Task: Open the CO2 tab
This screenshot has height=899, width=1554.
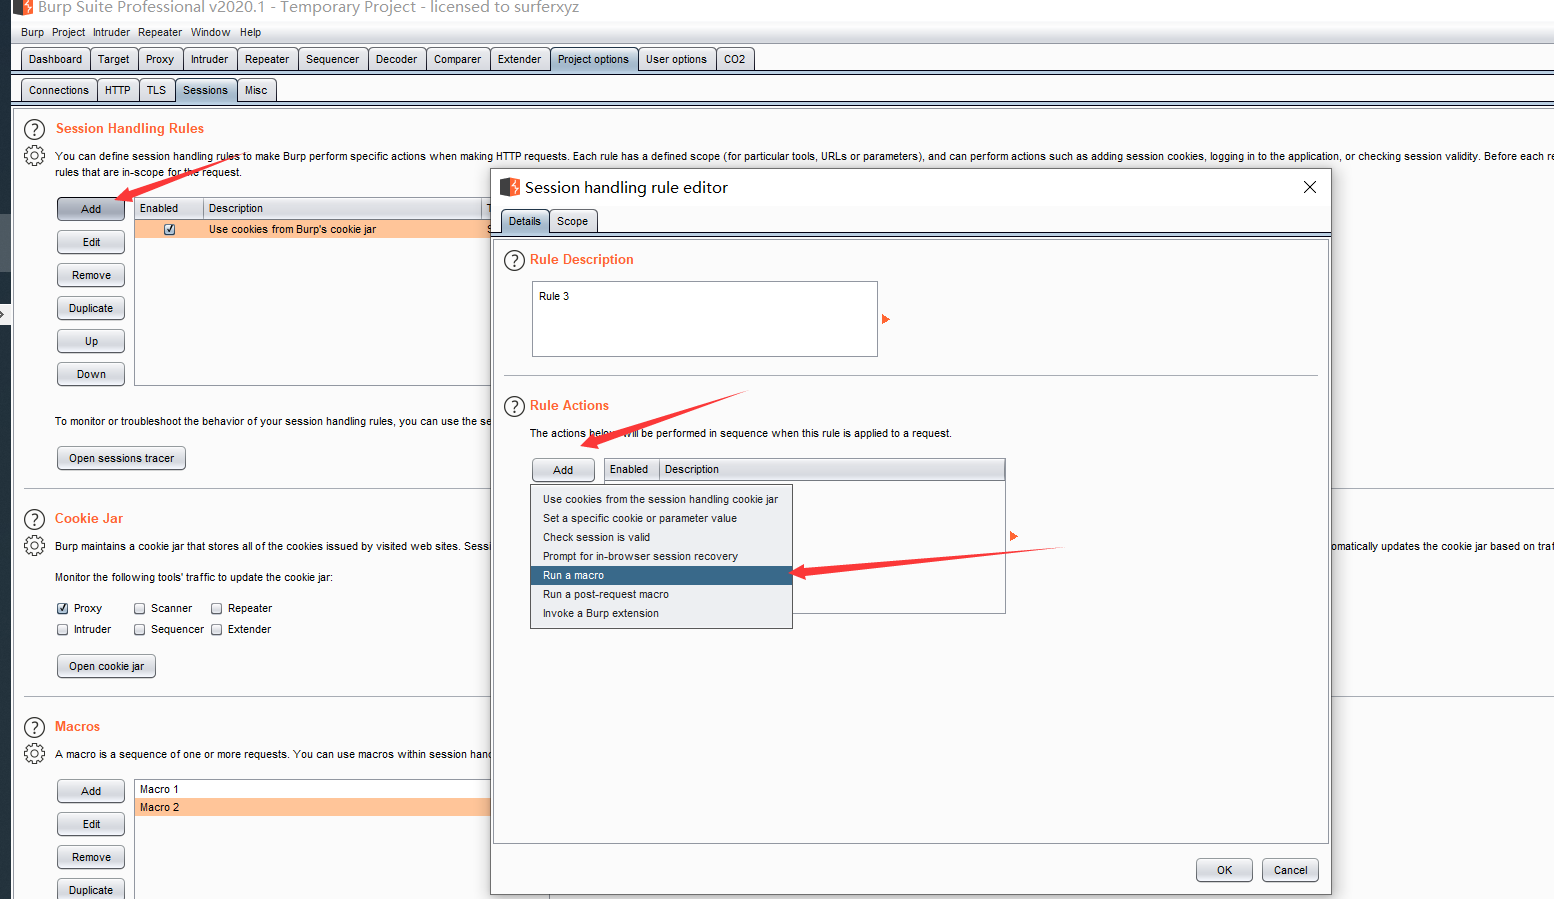Action: [735, 59]
